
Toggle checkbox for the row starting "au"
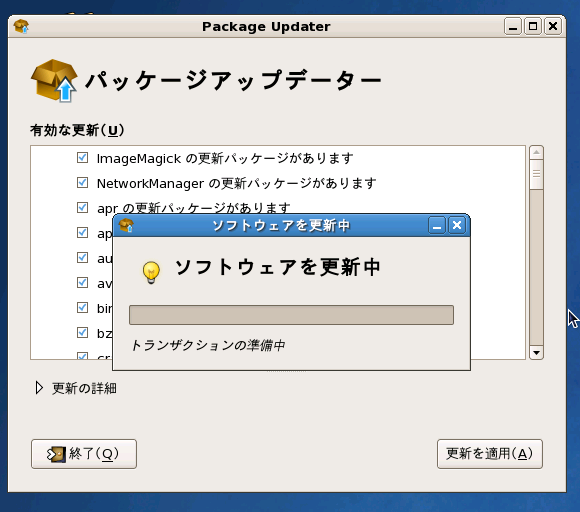pyautogui.click(x=82, y=257)
